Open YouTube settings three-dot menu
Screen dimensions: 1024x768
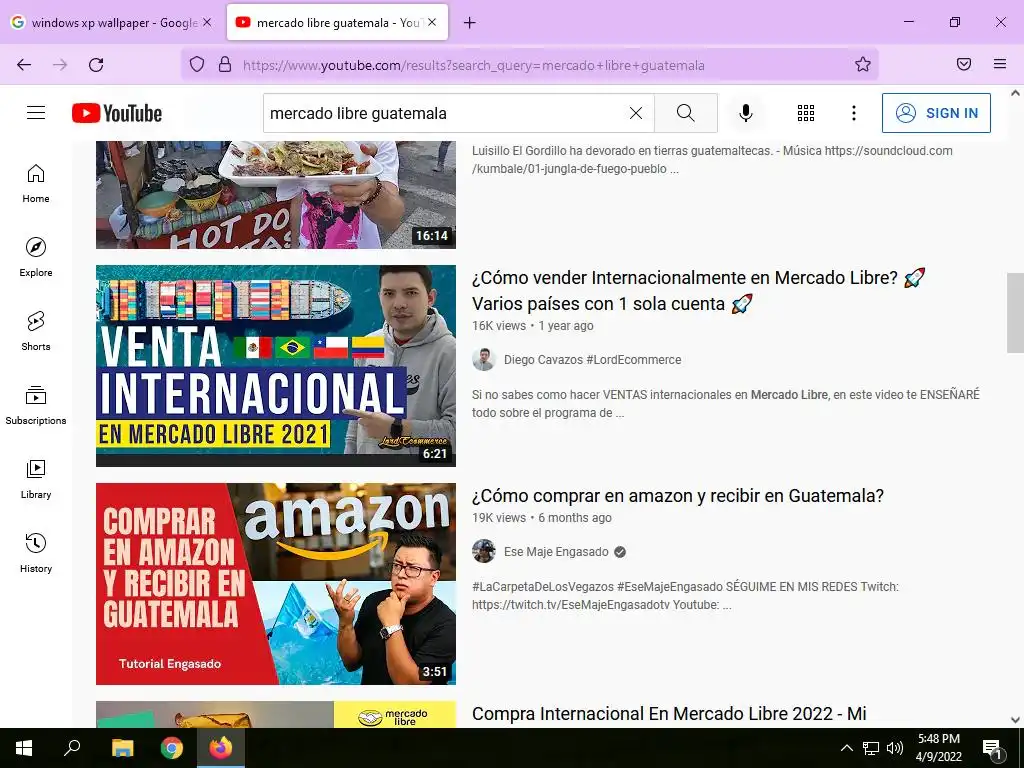pos(854,113)
